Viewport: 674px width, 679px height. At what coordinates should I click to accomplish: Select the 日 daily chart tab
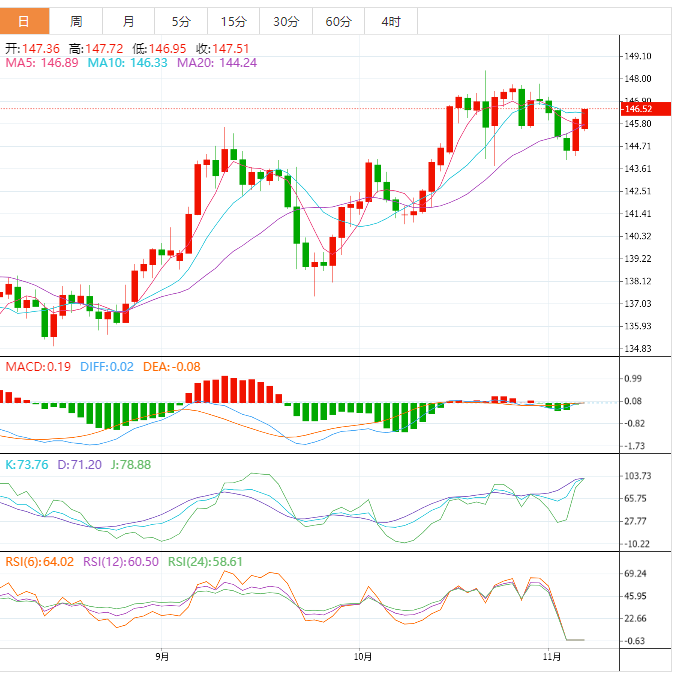coord(25,21)
